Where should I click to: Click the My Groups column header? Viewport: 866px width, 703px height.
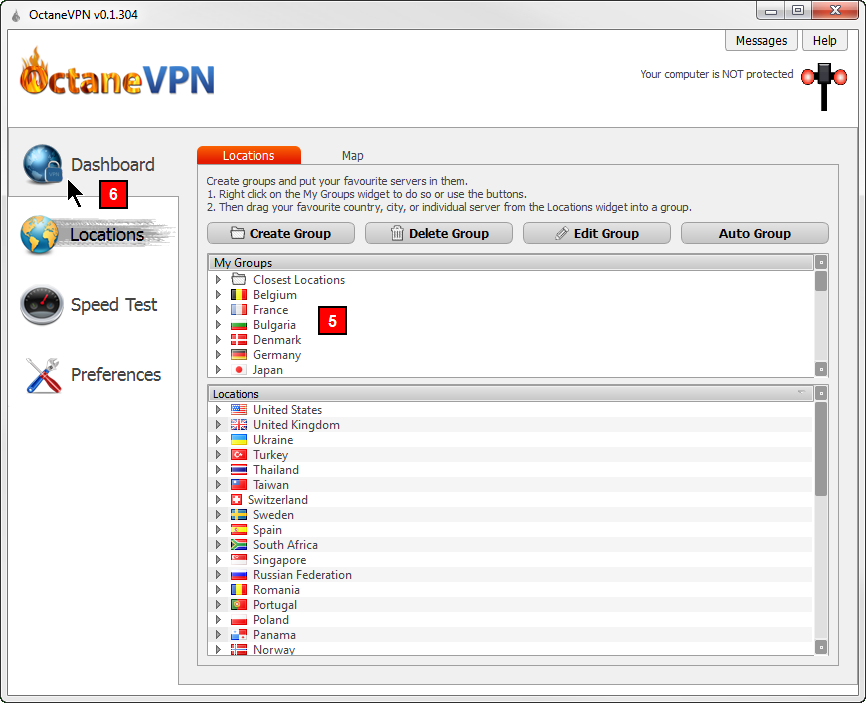click(510, 262)
